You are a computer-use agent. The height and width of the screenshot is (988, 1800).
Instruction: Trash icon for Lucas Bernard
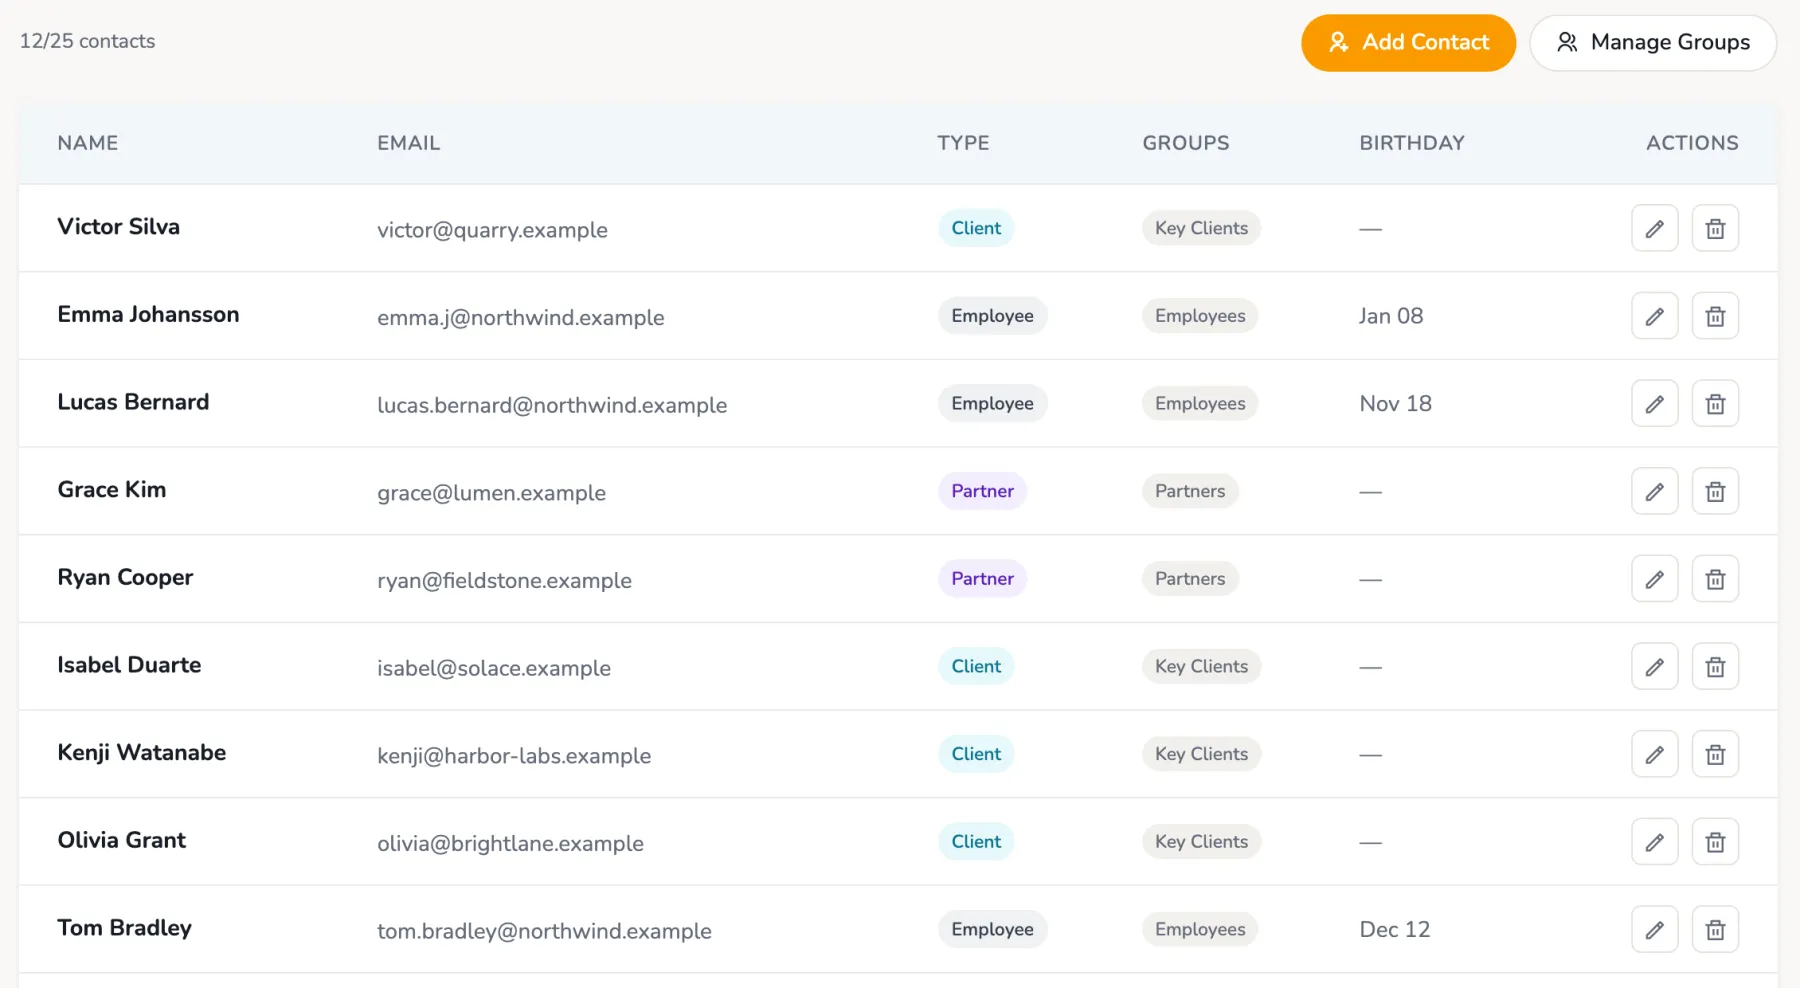pyautogui.click(x=1715, y=404)
